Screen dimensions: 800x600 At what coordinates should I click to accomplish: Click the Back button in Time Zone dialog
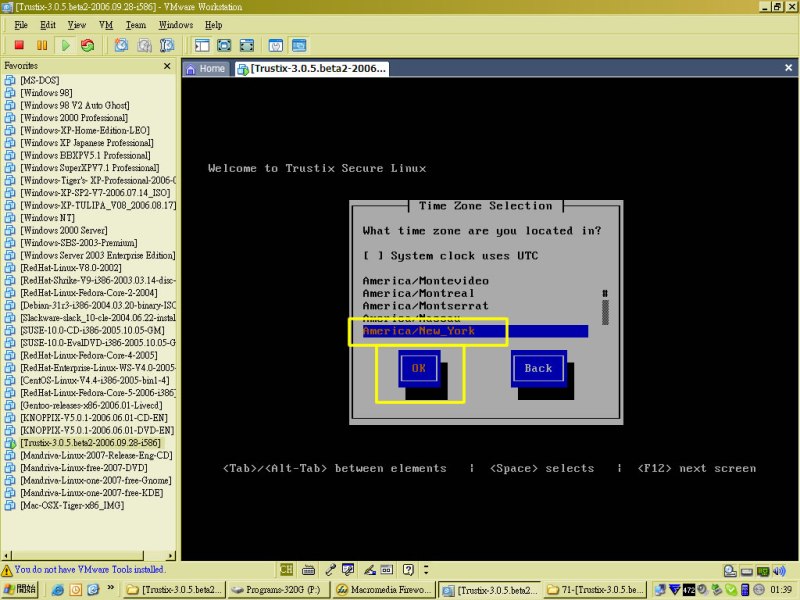click(538, 368)
